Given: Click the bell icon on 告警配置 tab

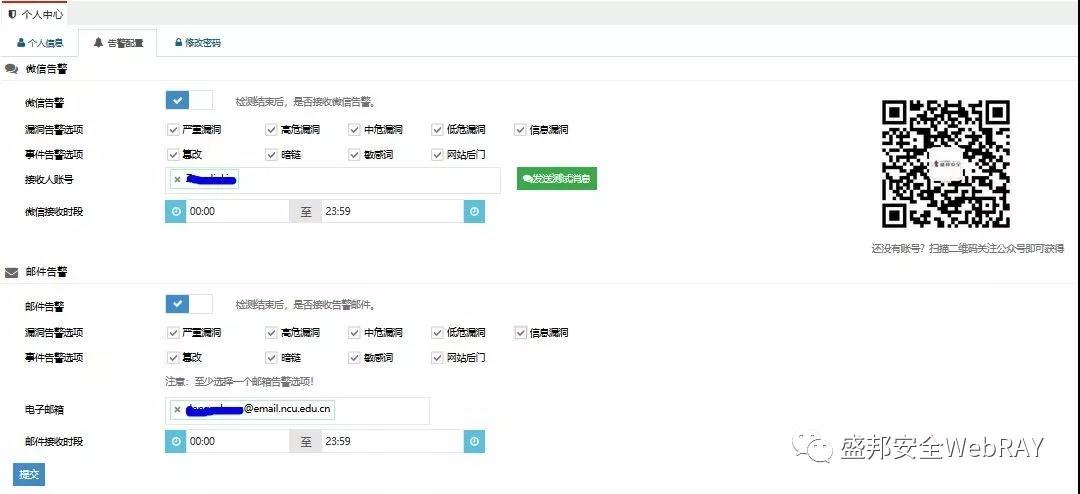Looking at the screenshot, I should tap(98, 43).
